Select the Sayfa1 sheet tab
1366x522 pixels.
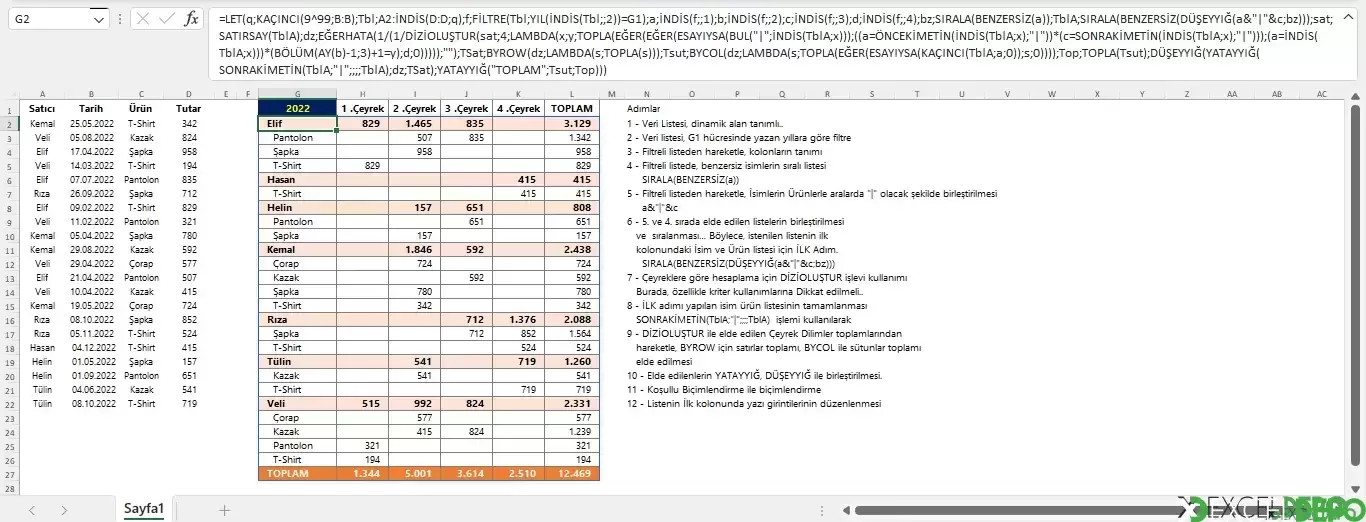pyautogui.click(x=144, y=508)
